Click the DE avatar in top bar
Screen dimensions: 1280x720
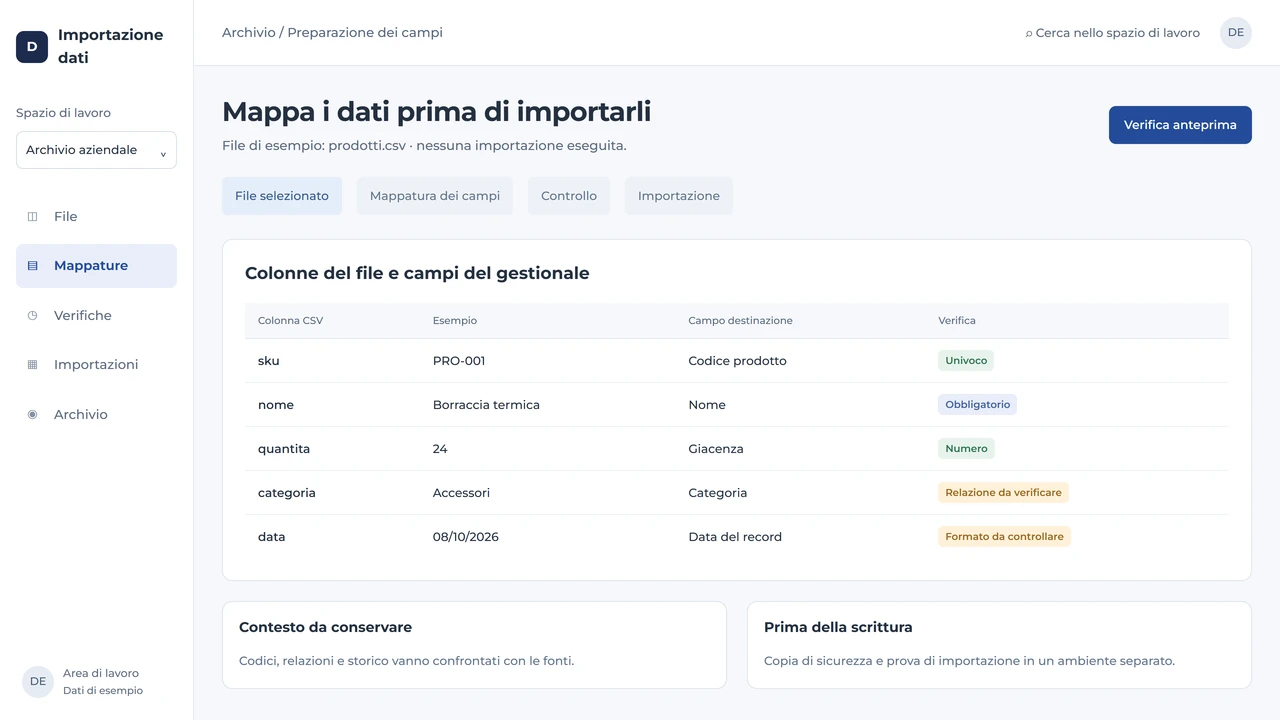1236,33
